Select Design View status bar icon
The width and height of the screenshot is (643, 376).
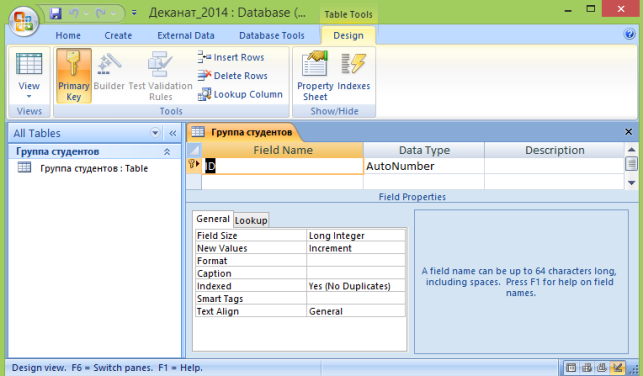click(618, 368)
